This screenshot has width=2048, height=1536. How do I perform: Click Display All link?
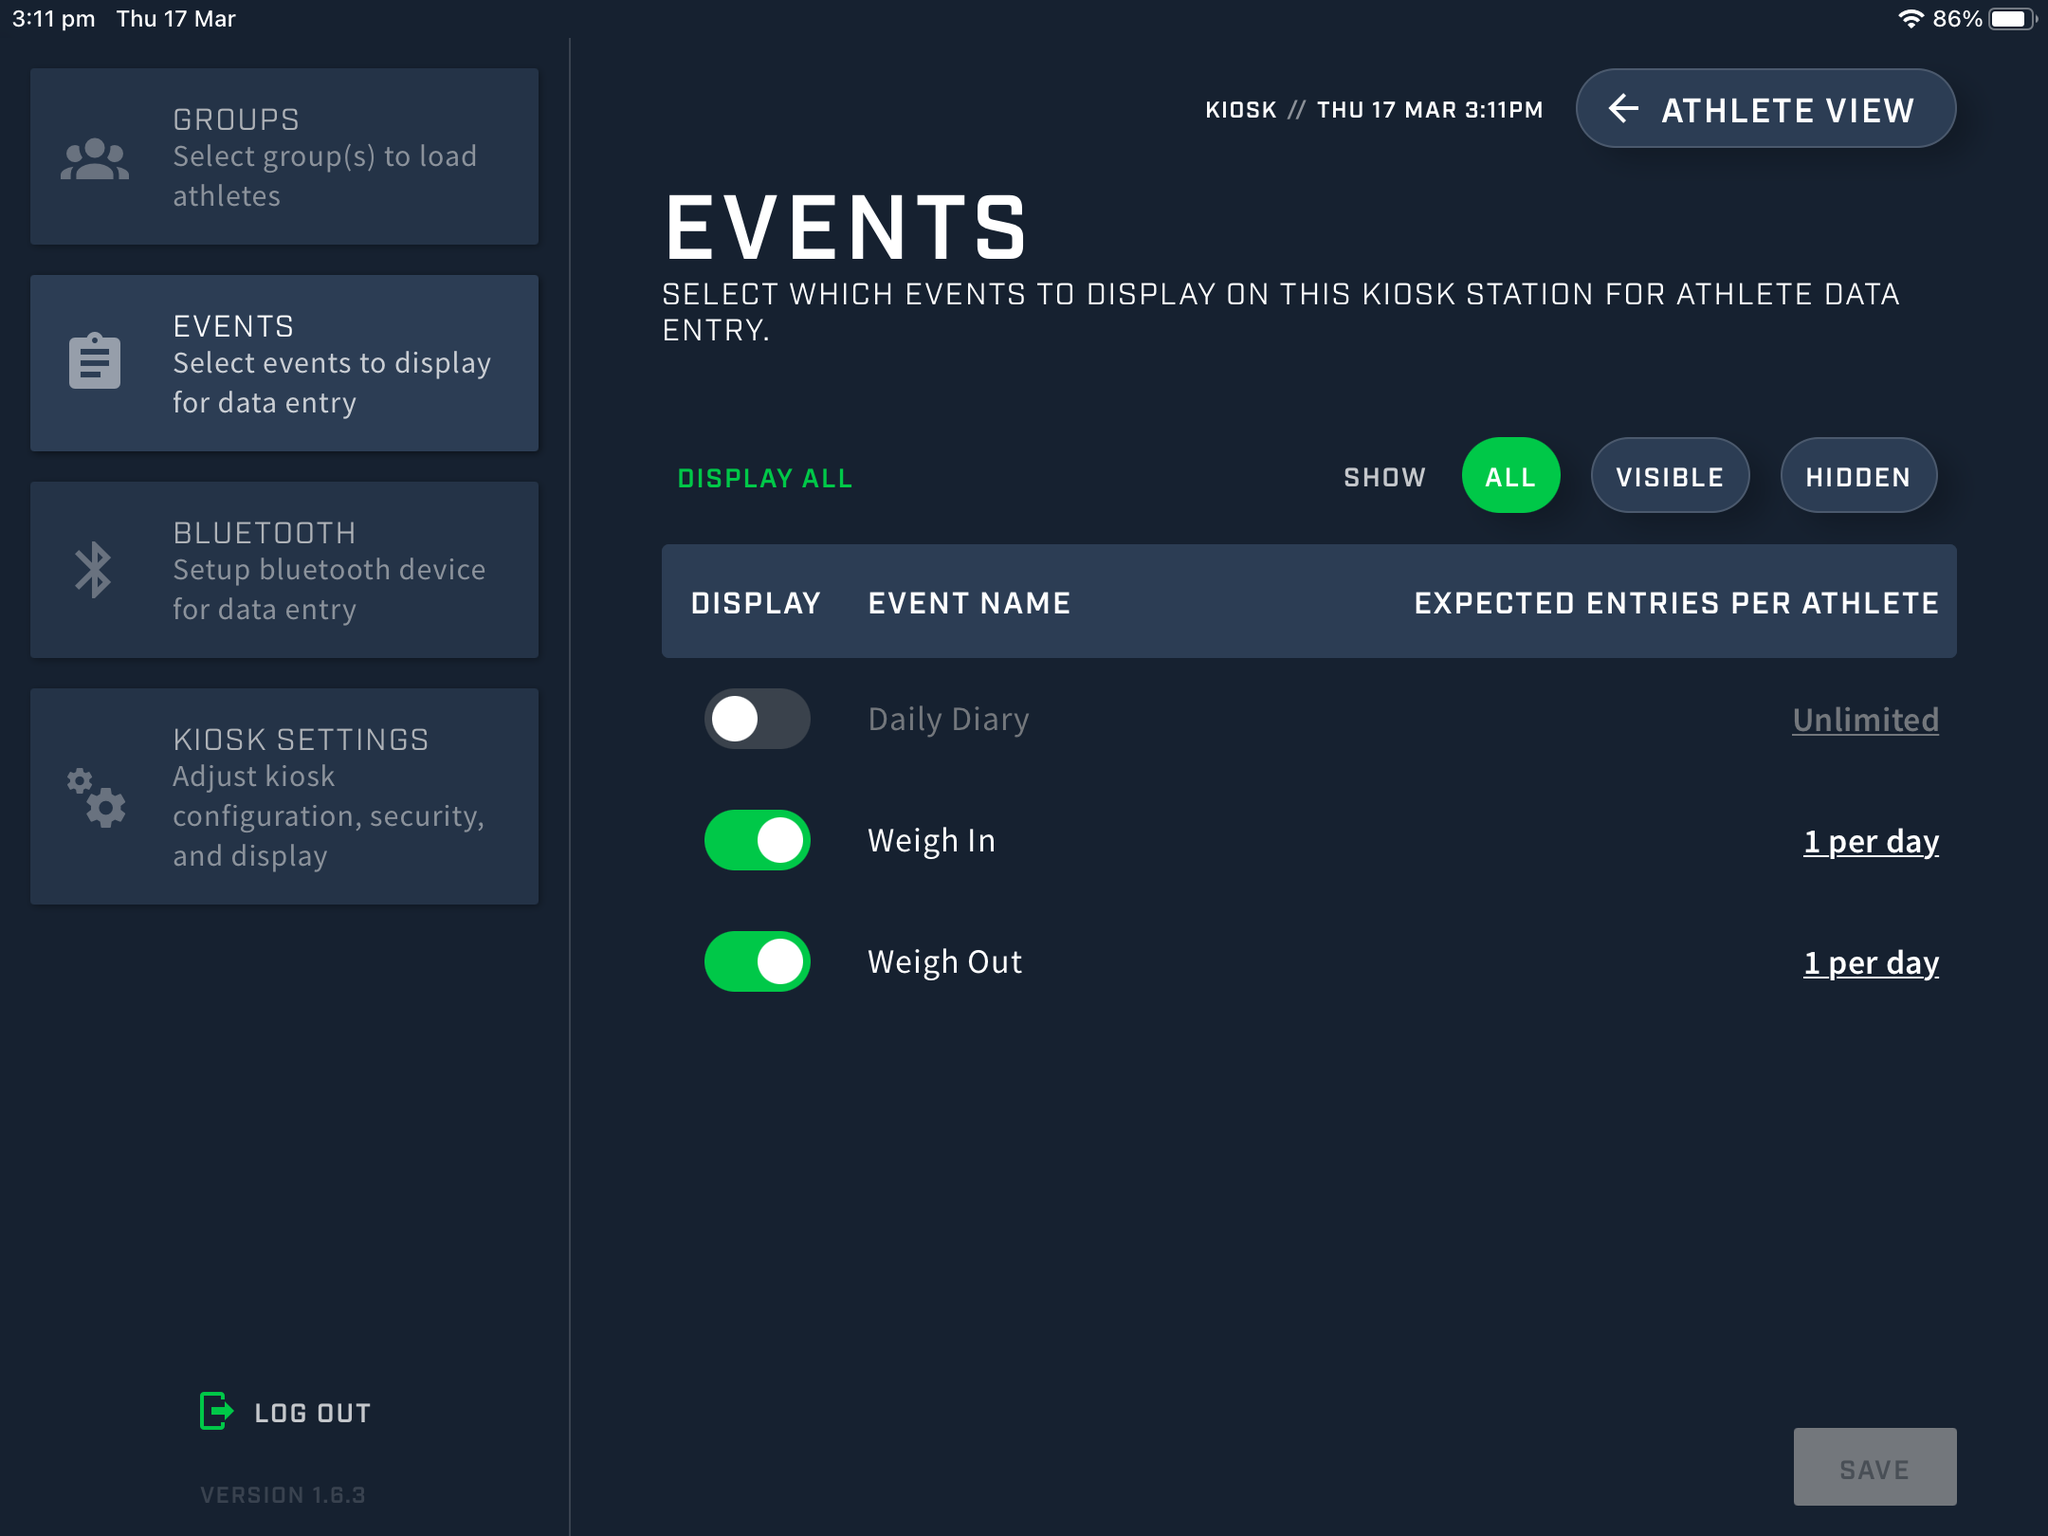click(x=765, y=478)
